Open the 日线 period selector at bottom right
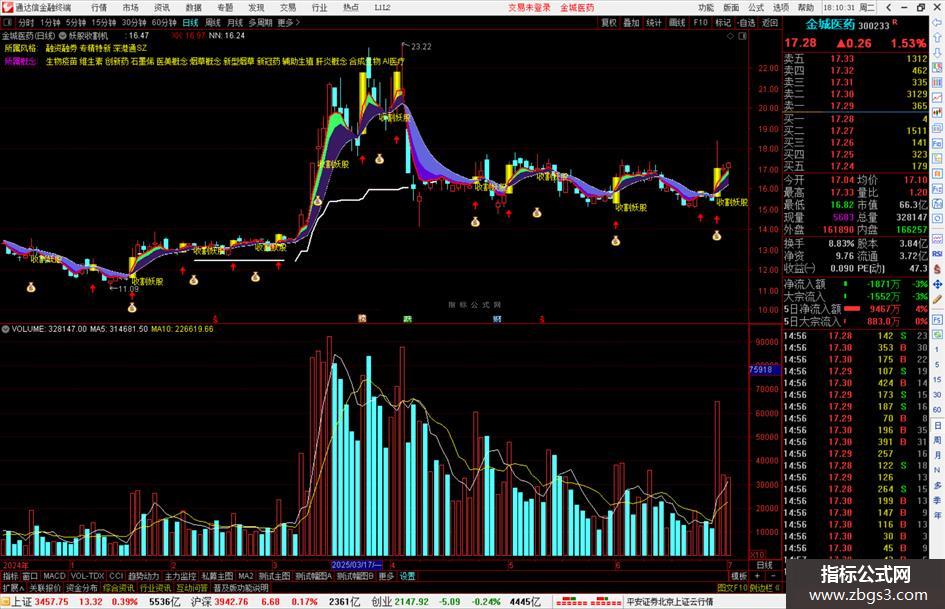 764,565
